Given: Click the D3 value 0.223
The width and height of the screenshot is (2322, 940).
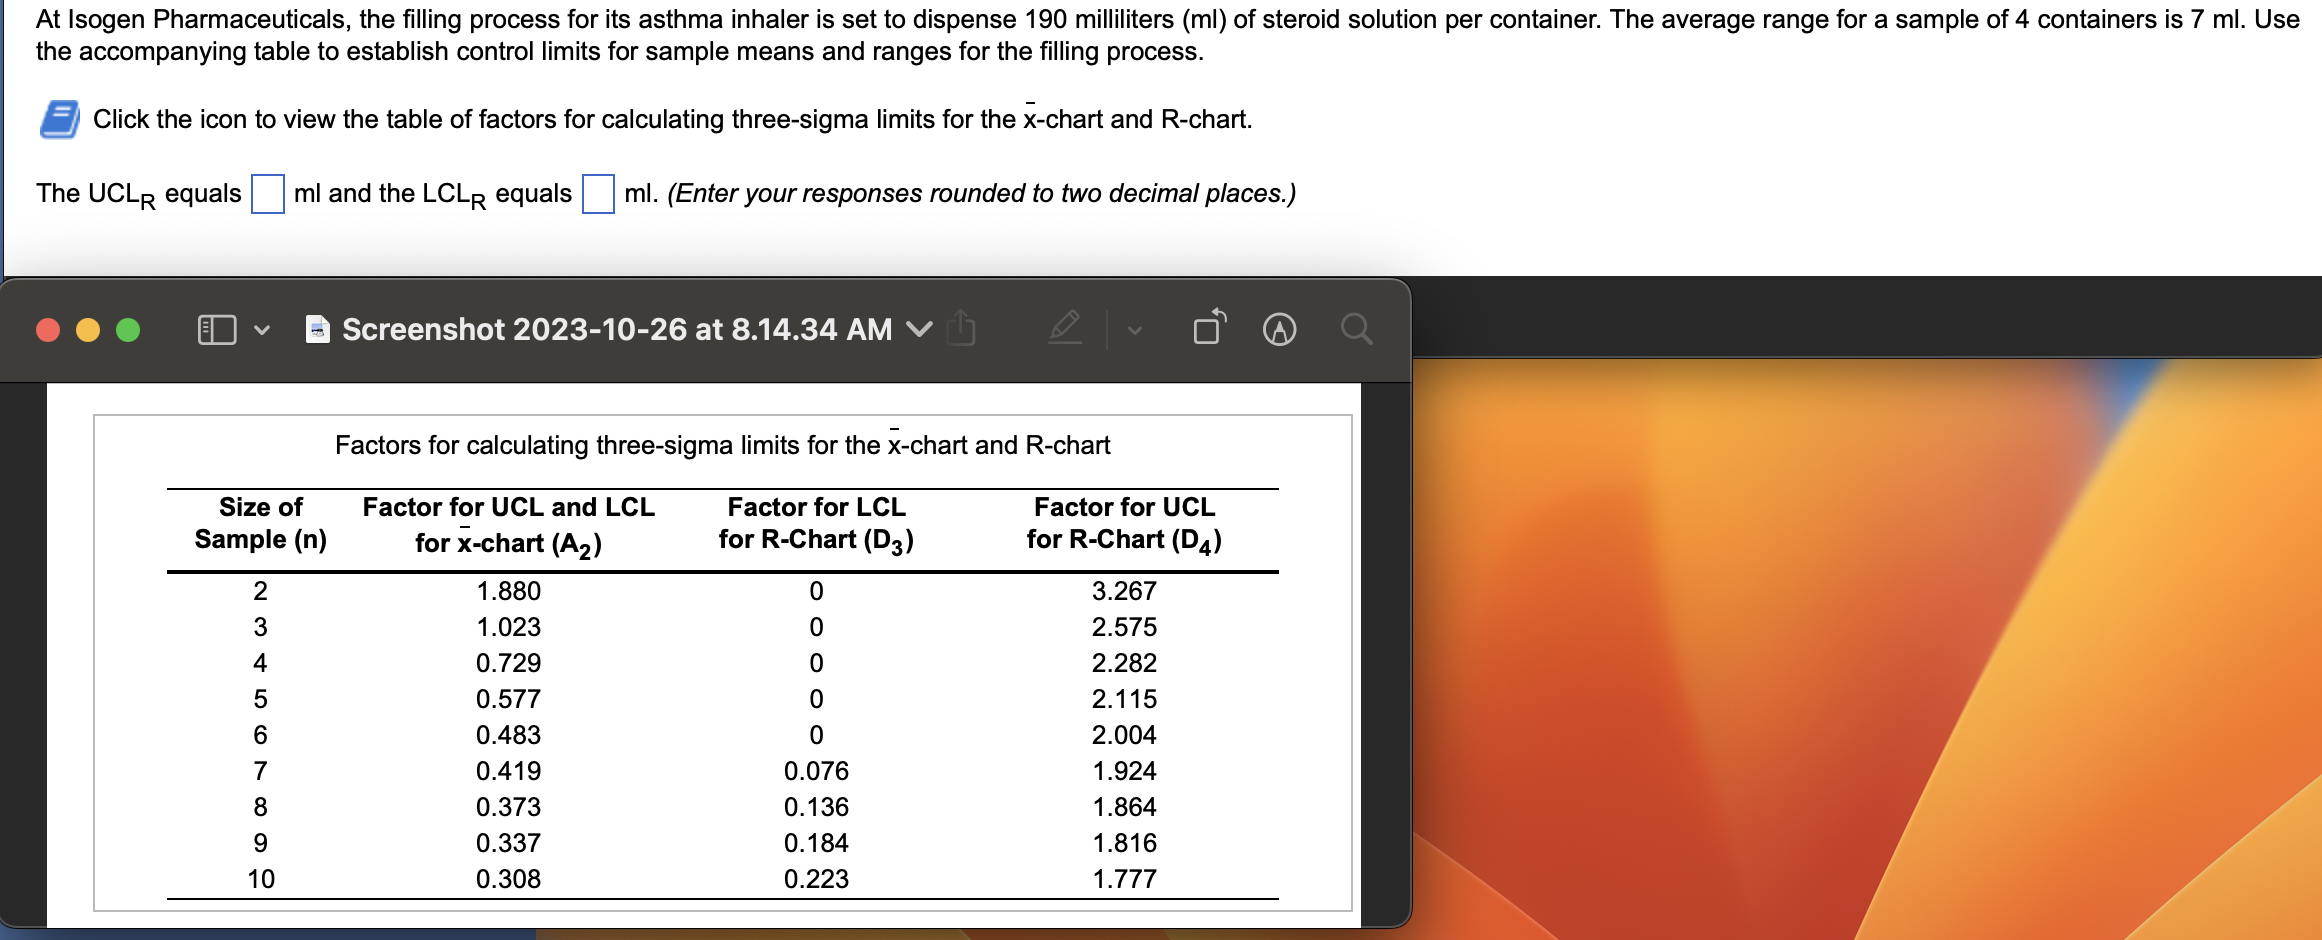Looking at the screenshot, I should (x=816, y=879).
